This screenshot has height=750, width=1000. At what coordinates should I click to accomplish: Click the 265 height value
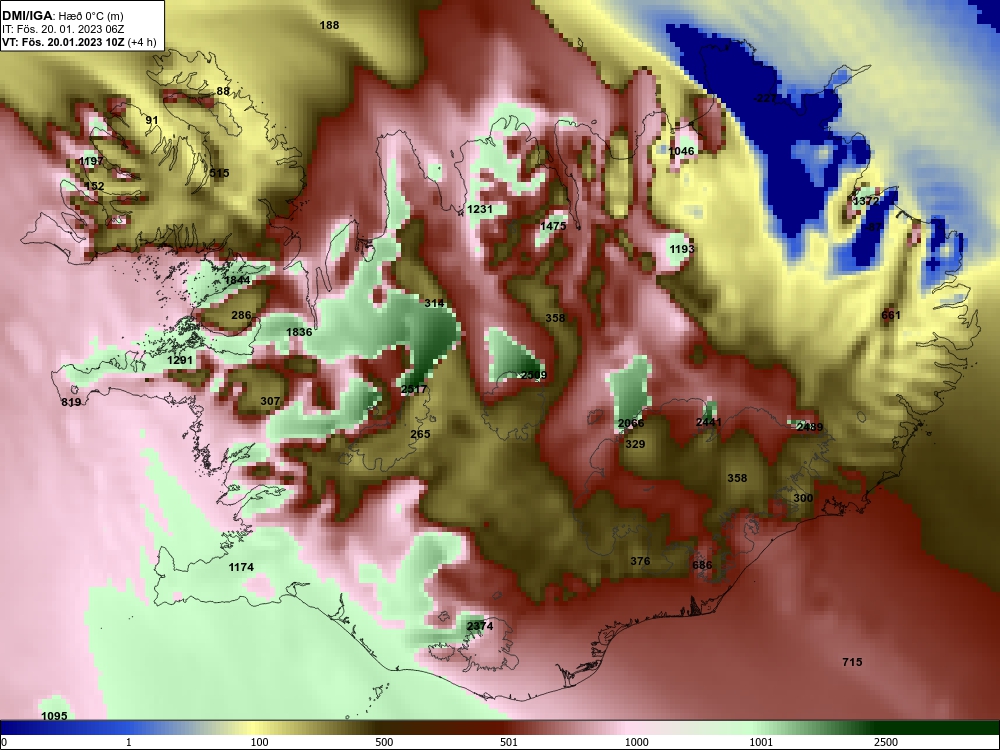click(420, 434)
